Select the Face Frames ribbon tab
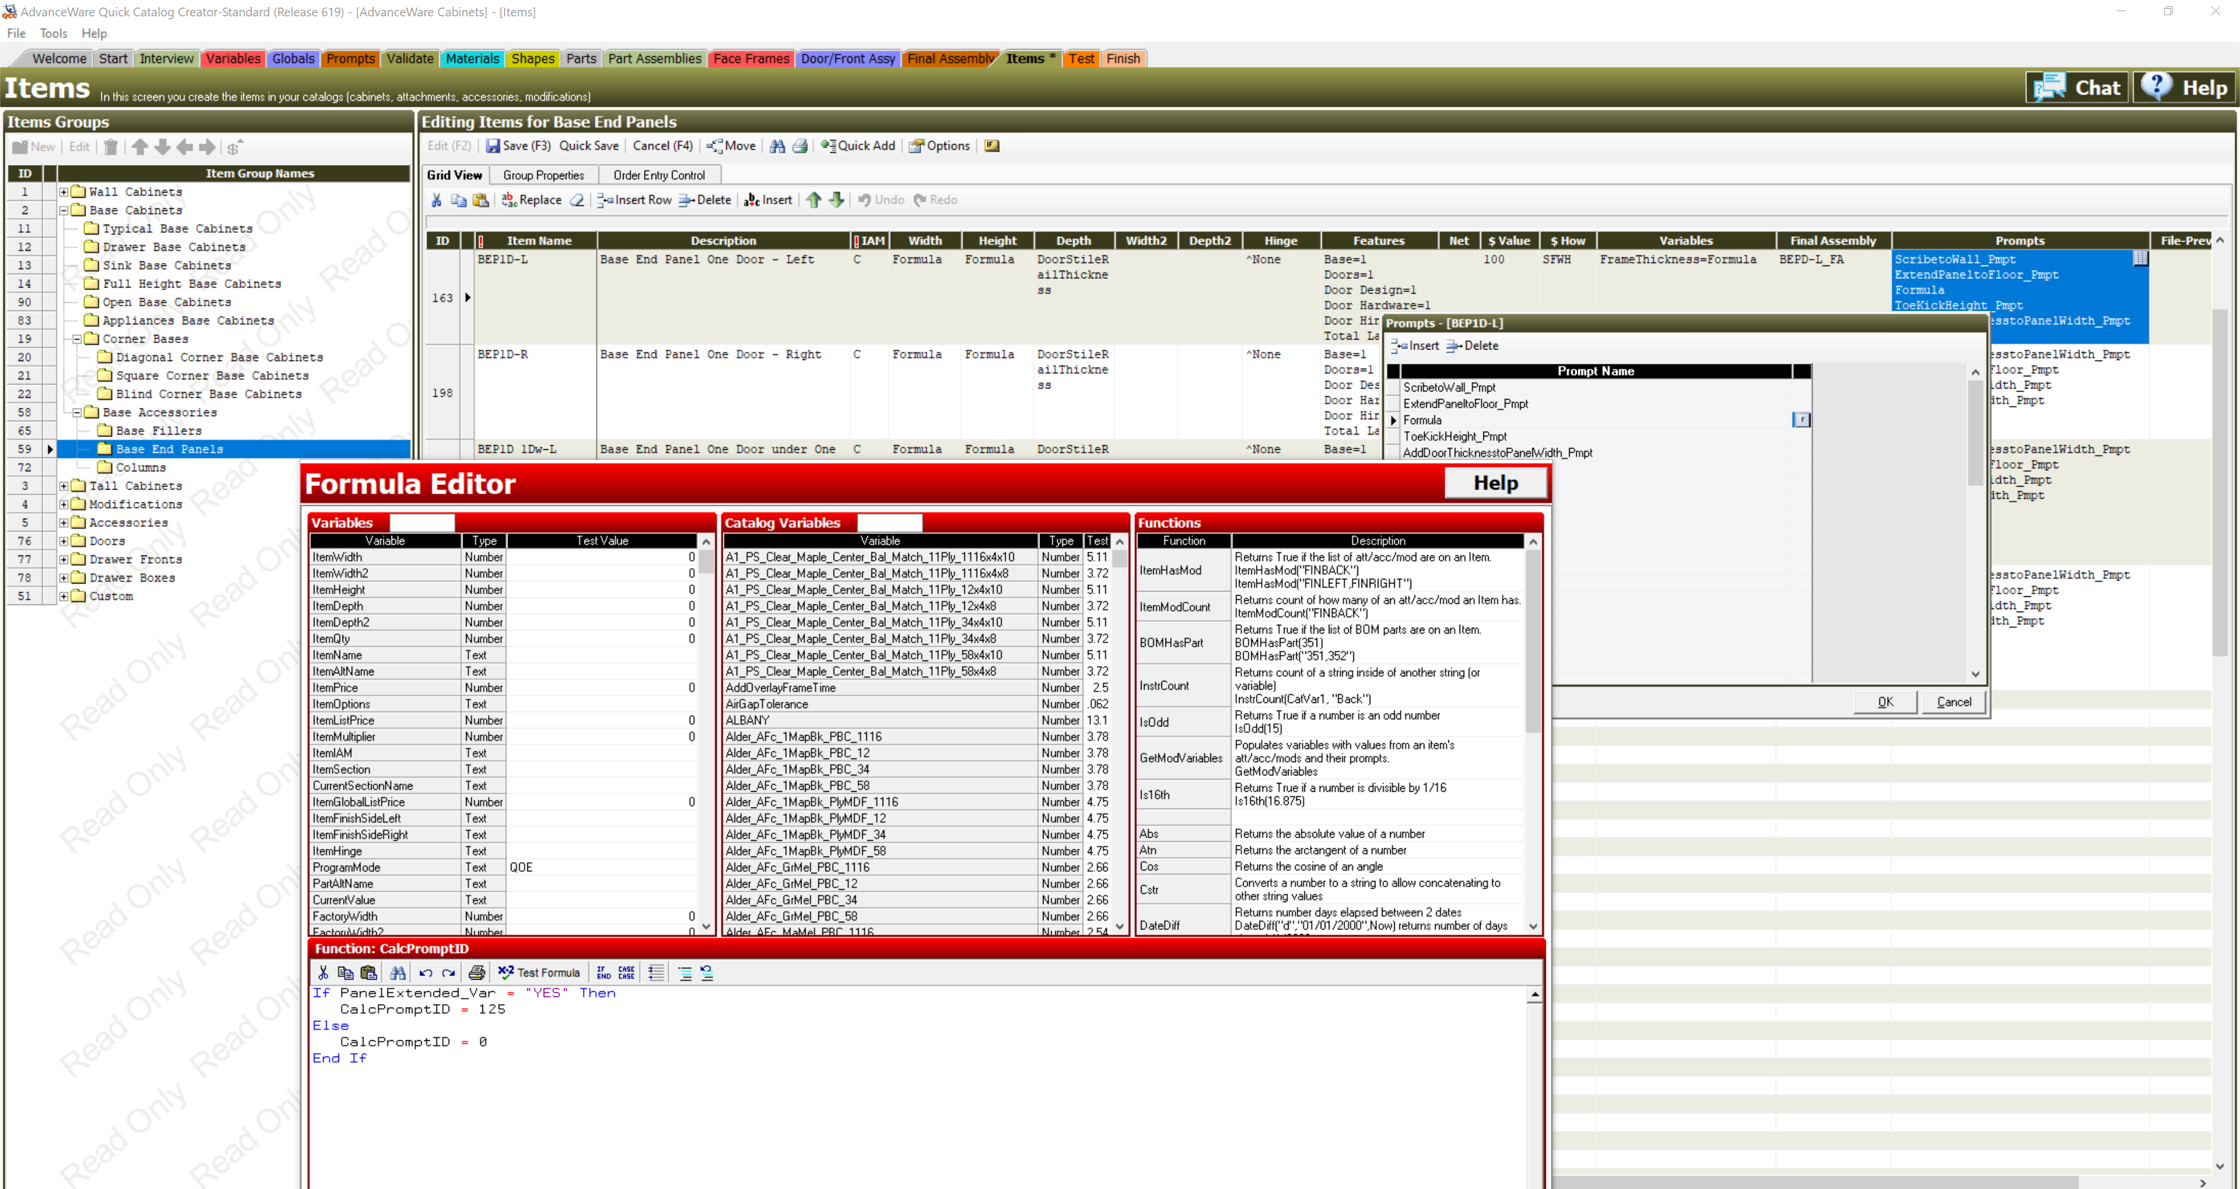Viewport: 2240px width, 1189px height. pyautogui.click(x=751, y=58)
